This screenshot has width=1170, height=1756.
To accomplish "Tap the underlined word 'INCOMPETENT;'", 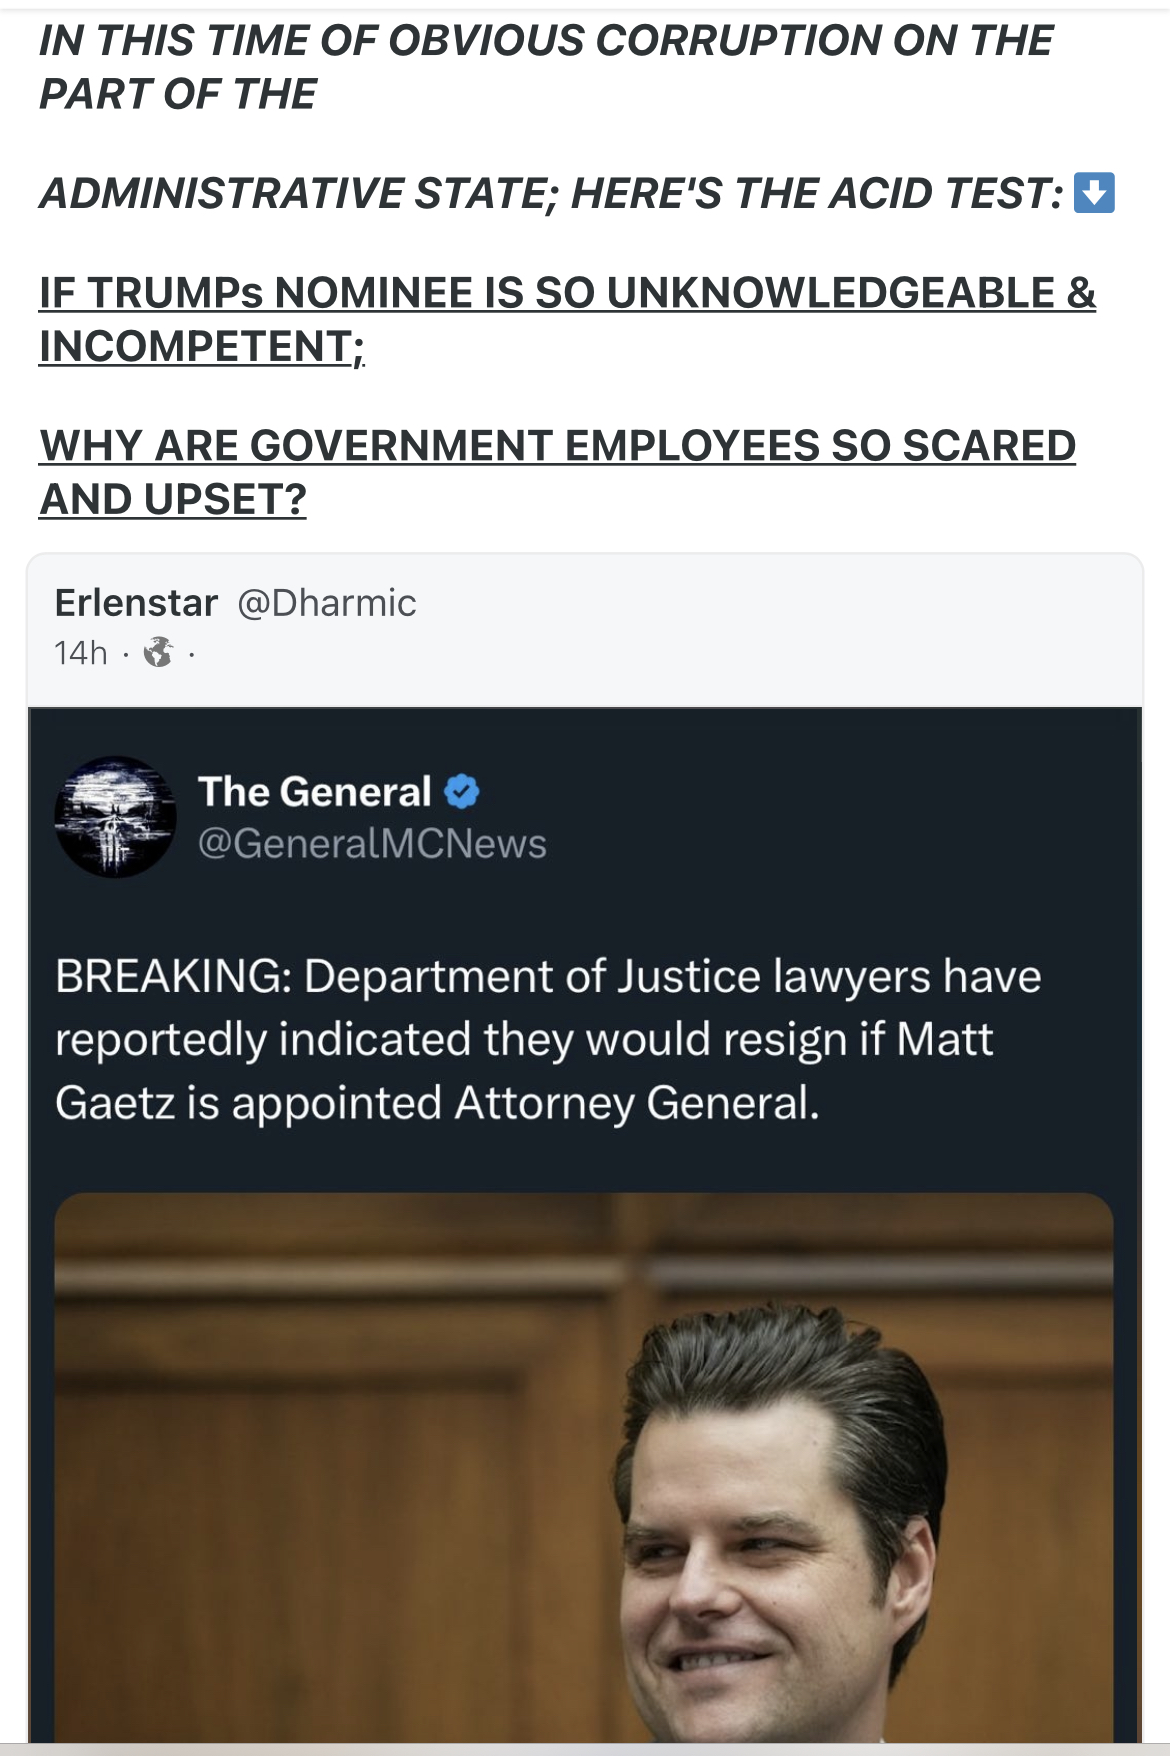I will pos(201,347).
